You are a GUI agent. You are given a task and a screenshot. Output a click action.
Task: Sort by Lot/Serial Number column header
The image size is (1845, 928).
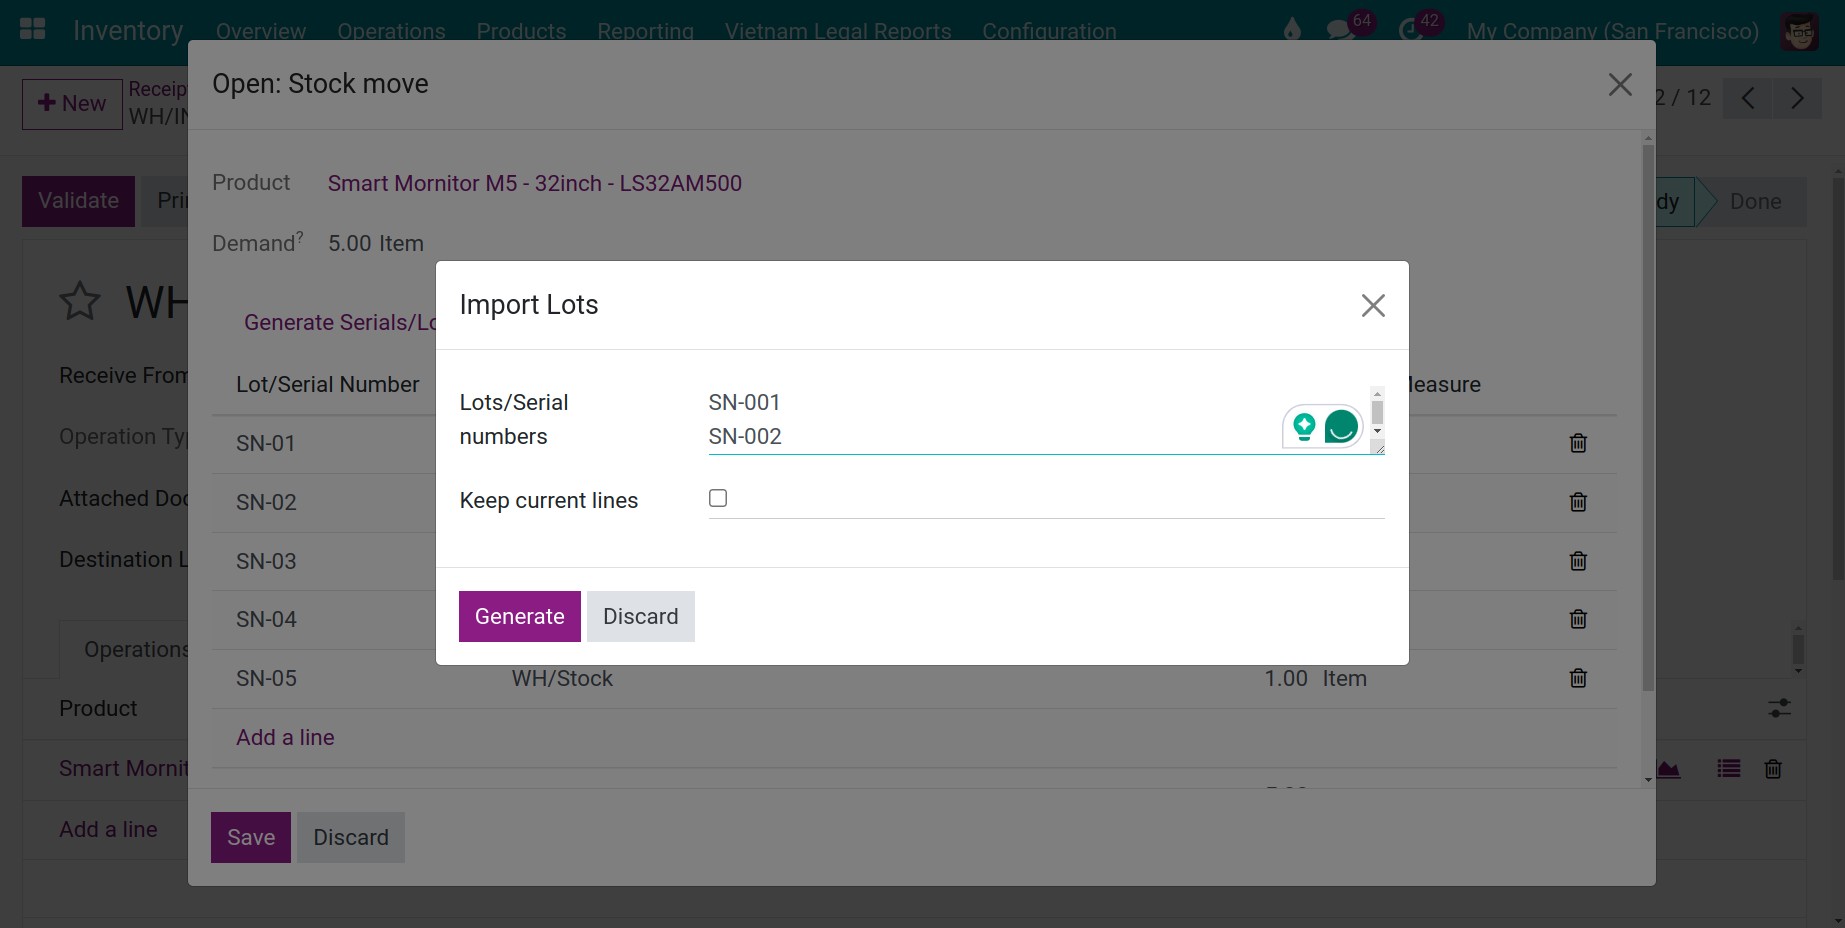(327, 384)
